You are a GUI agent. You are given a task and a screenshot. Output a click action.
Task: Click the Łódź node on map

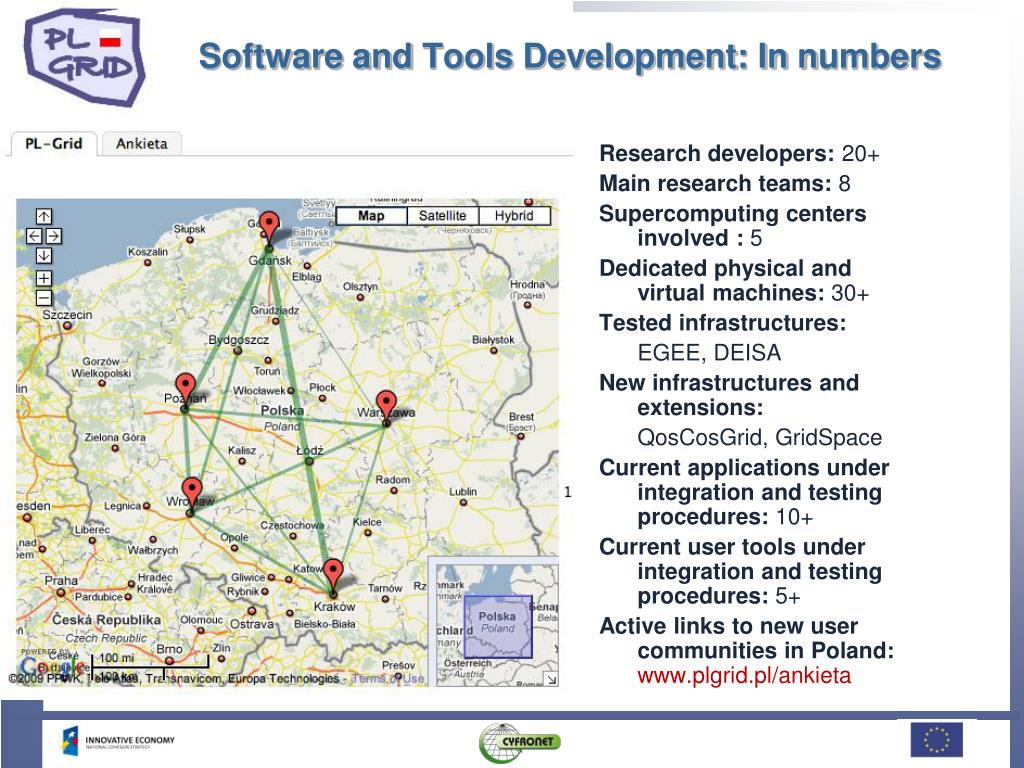(309, 461)
